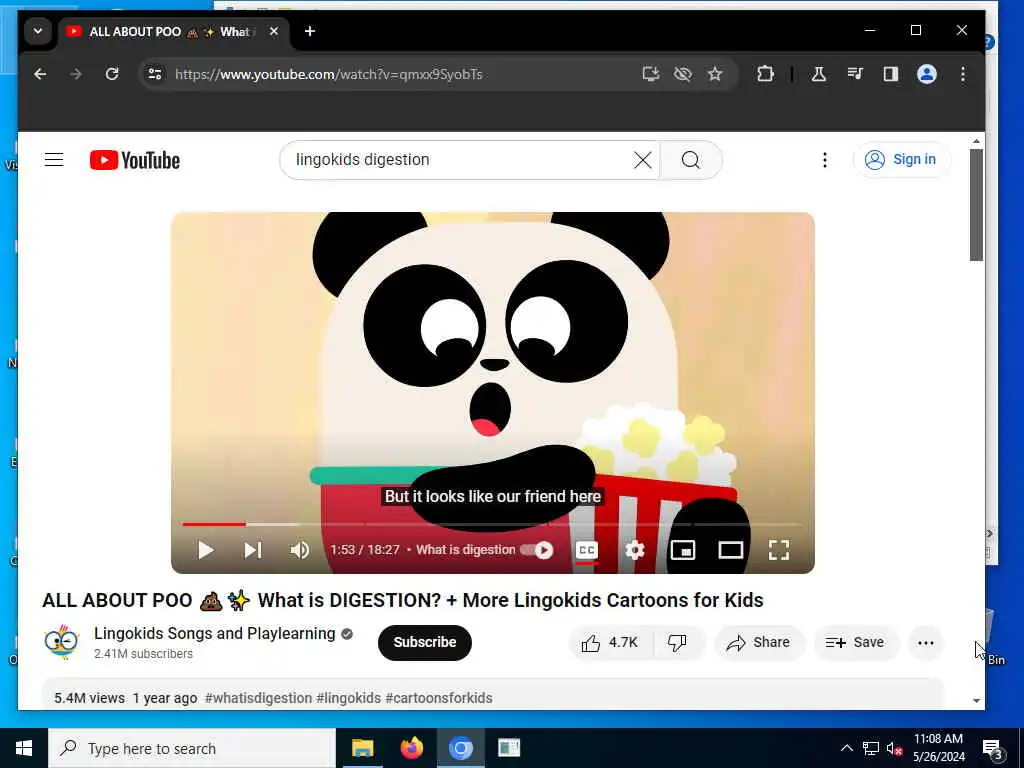This screenshot has width=1024, height=768.
Task: Open Chrome Labs flask icon
Action: pyautogui.click(x=818, y=74)
